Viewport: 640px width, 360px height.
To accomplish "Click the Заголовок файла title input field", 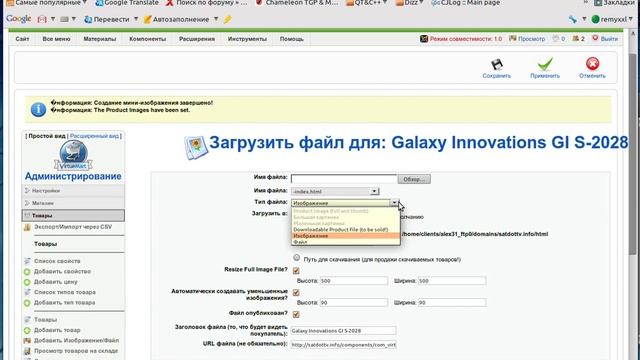I will click(x=343, y=331).
